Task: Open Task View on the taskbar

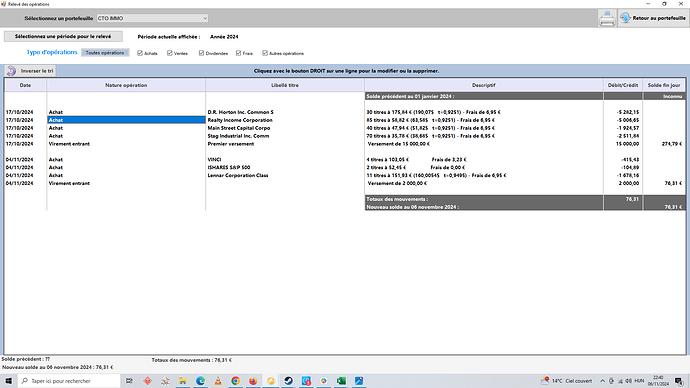Action: [x=129, y=381]
